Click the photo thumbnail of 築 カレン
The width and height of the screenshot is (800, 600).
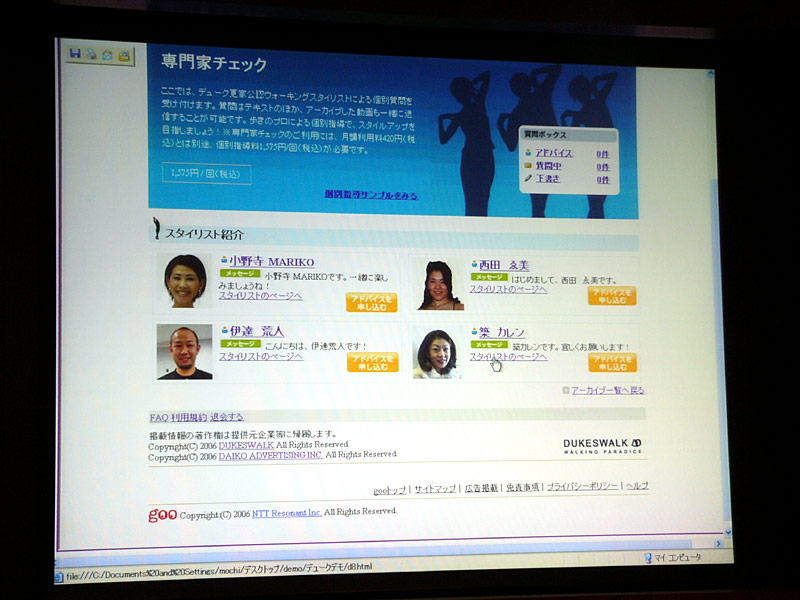coord(436,353)
